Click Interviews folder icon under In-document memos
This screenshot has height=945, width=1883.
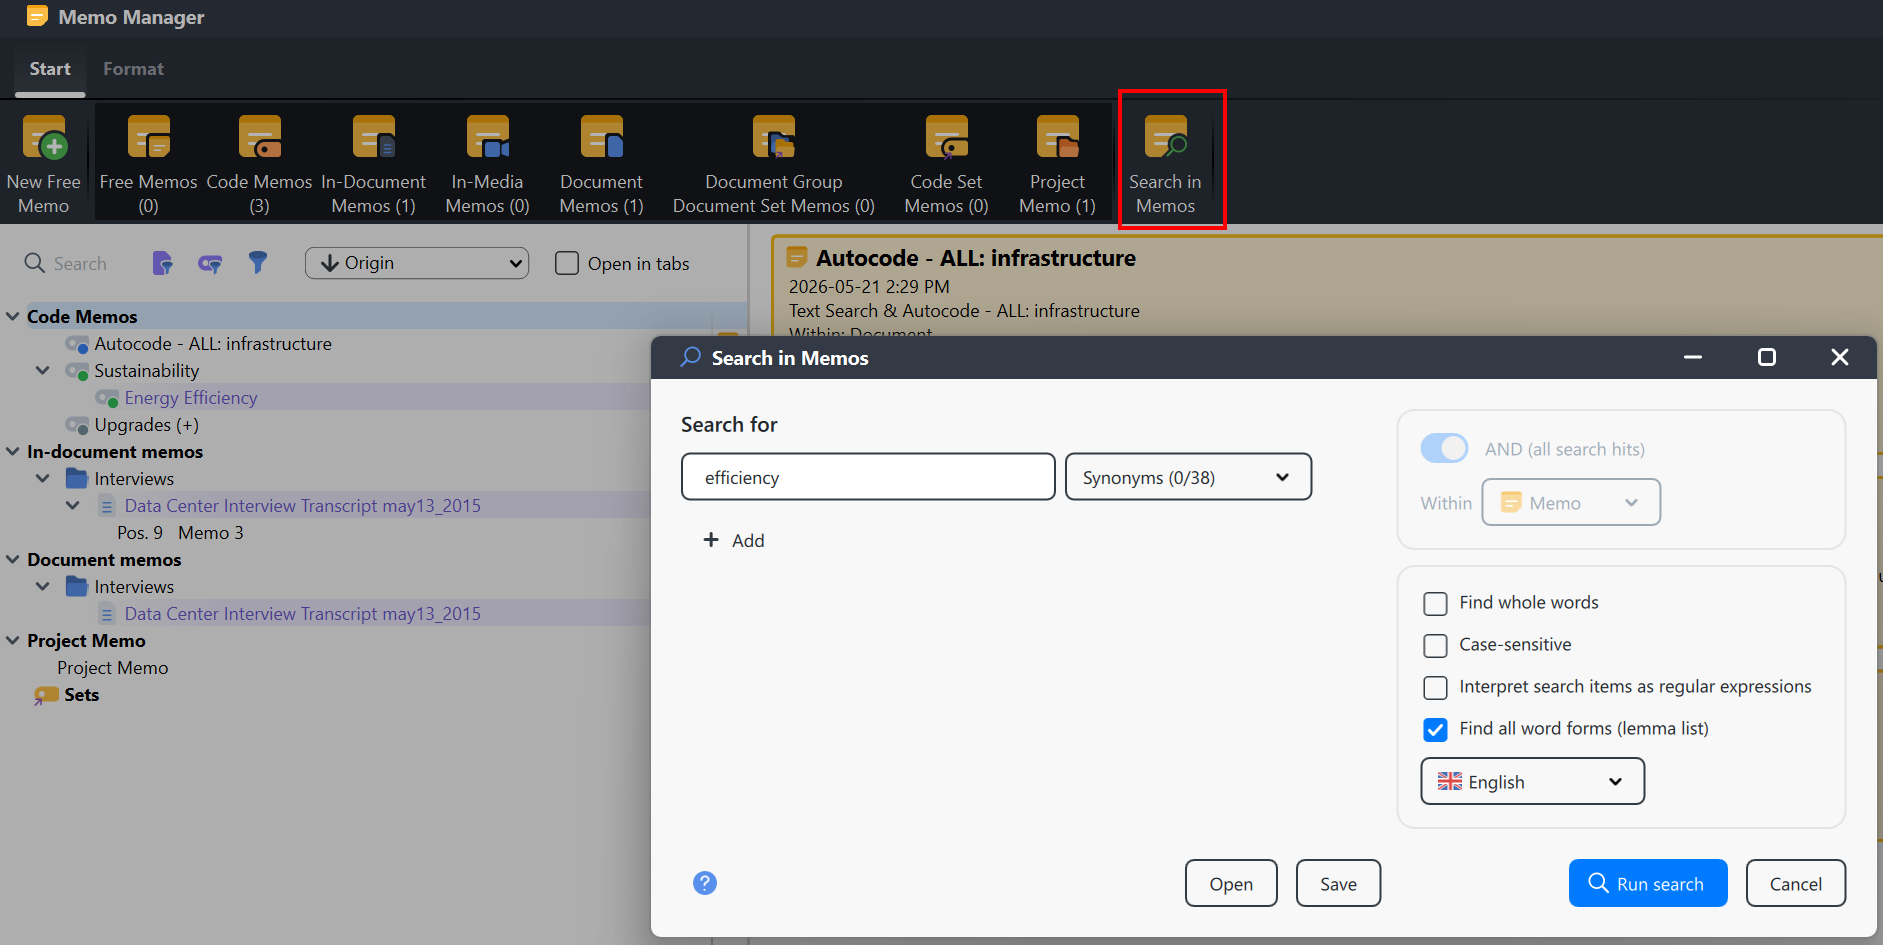point(77,478)
